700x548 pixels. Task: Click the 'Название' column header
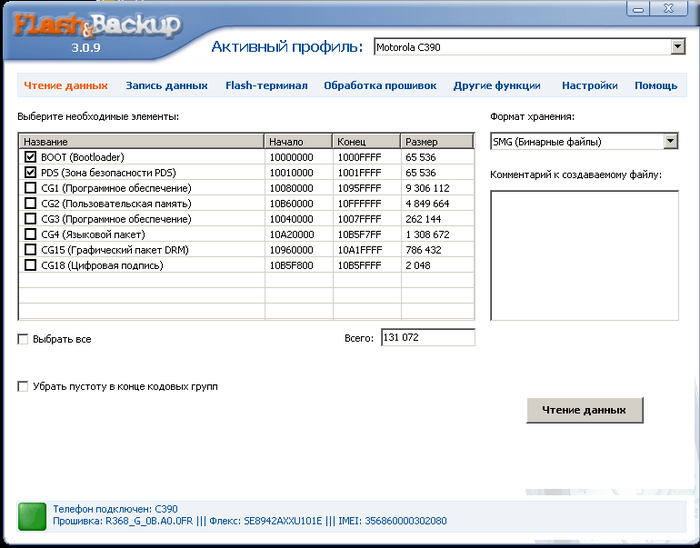tap(142, 141)
